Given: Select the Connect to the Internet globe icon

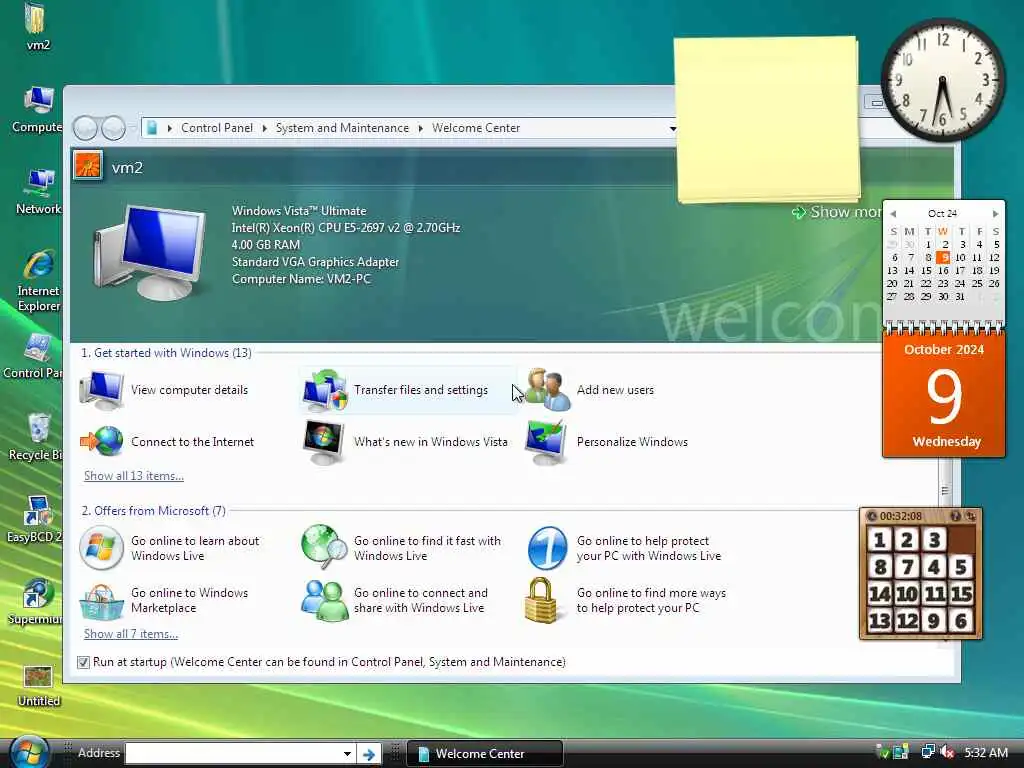Looking at the screenshot, I should (101, 441).
